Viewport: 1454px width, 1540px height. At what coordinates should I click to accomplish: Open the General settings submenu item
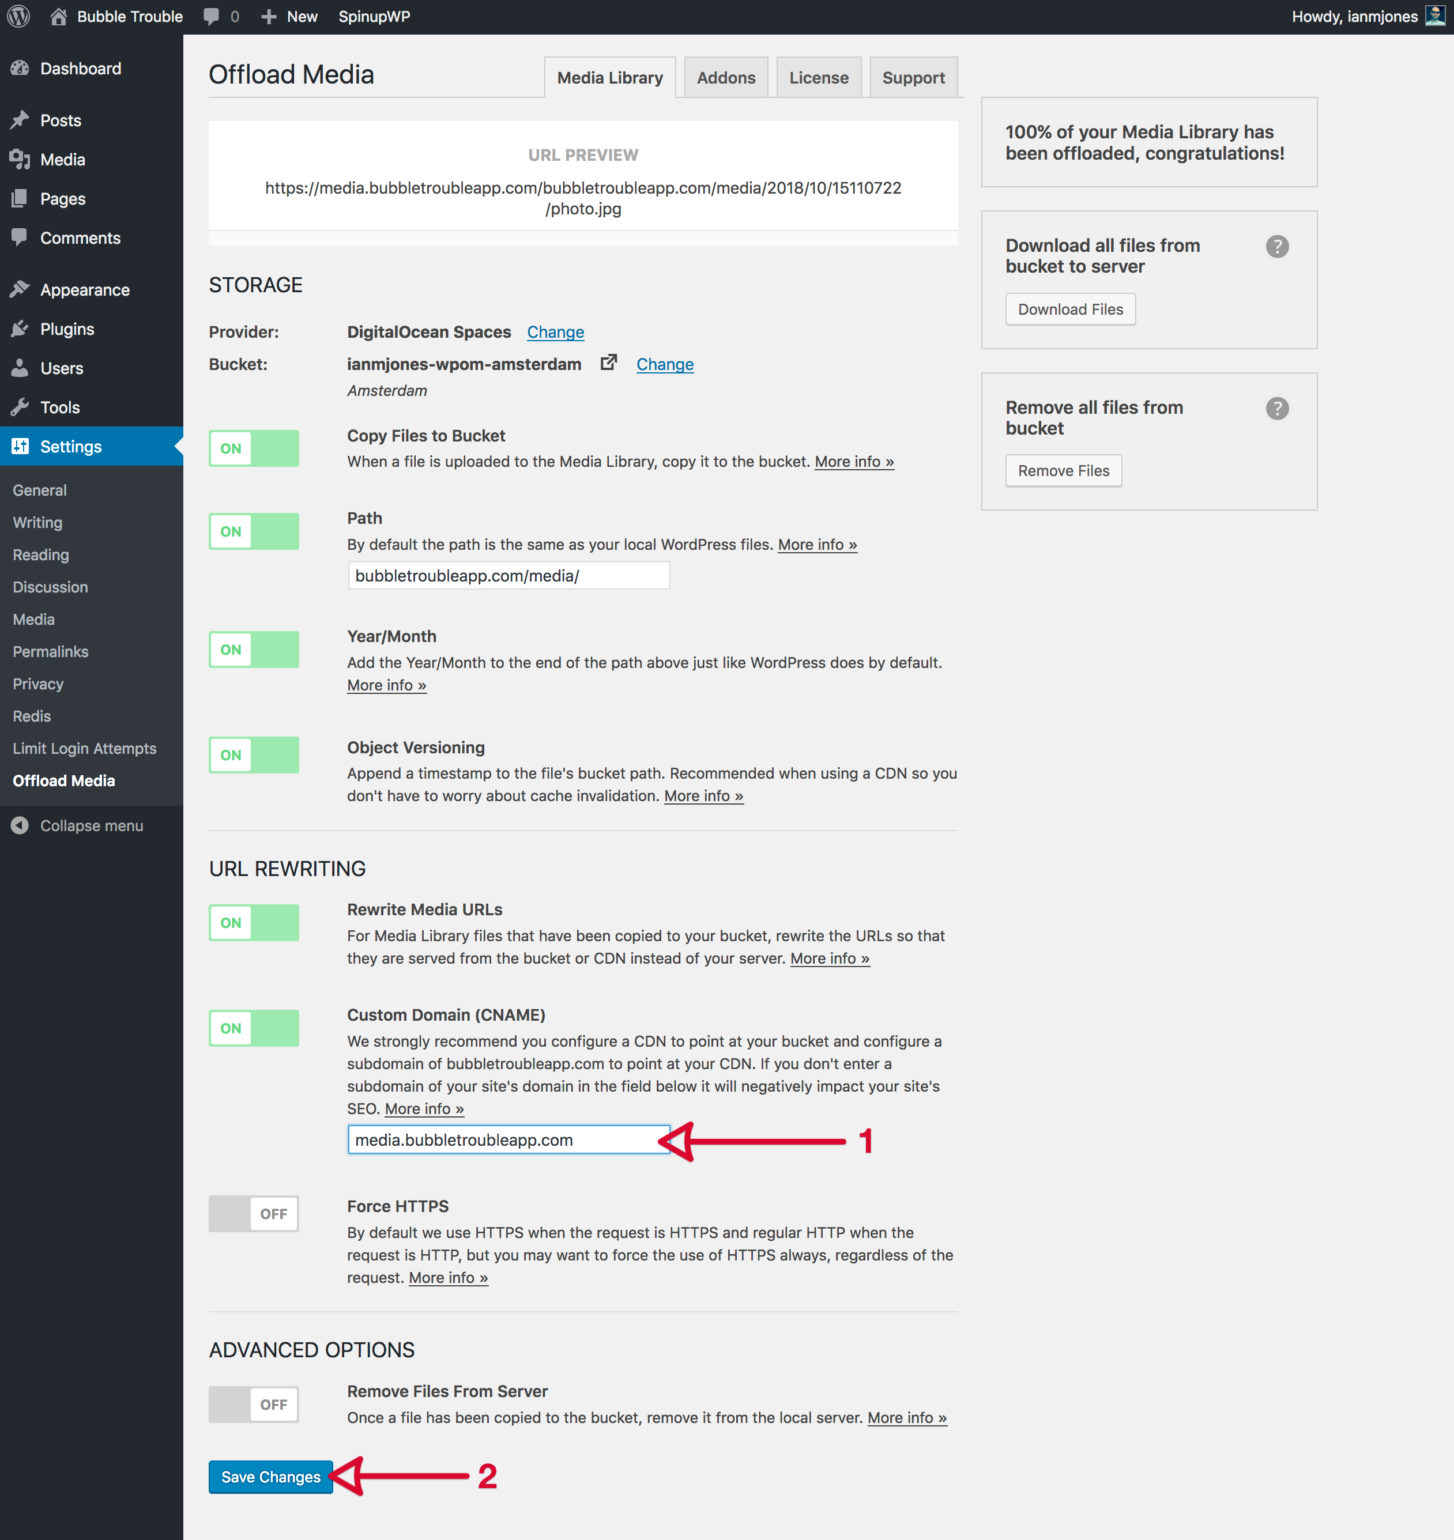pos(40,490)
